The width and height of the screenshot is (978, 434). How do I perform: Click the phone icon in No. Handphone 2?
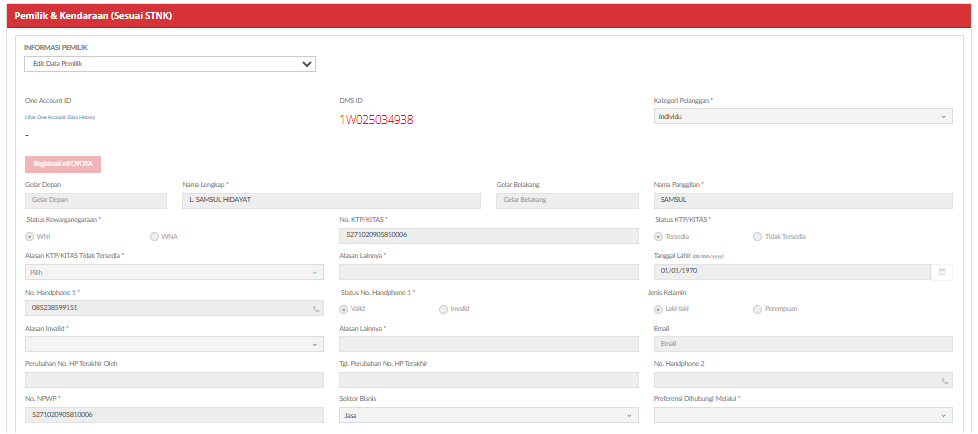pyautogui.click(x=944, y=380)
